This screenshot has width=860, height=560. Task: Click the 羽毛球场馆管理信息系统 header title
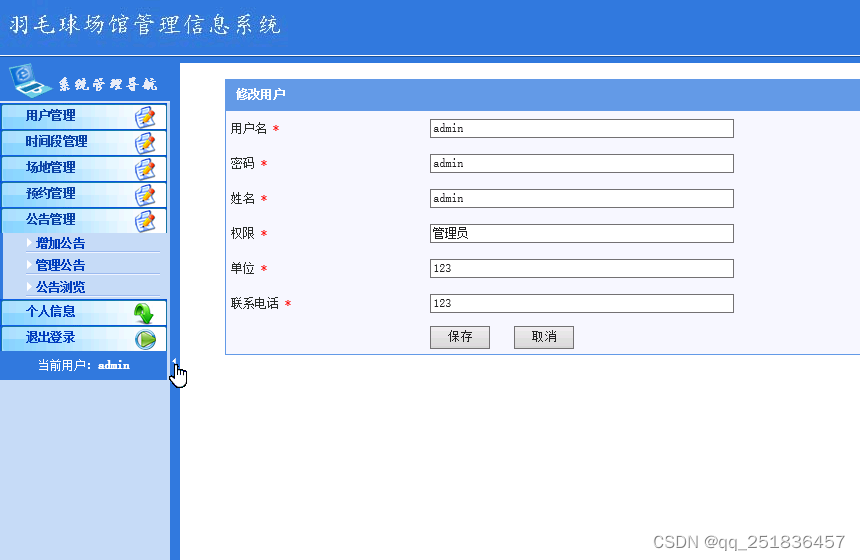coord(145,25)
